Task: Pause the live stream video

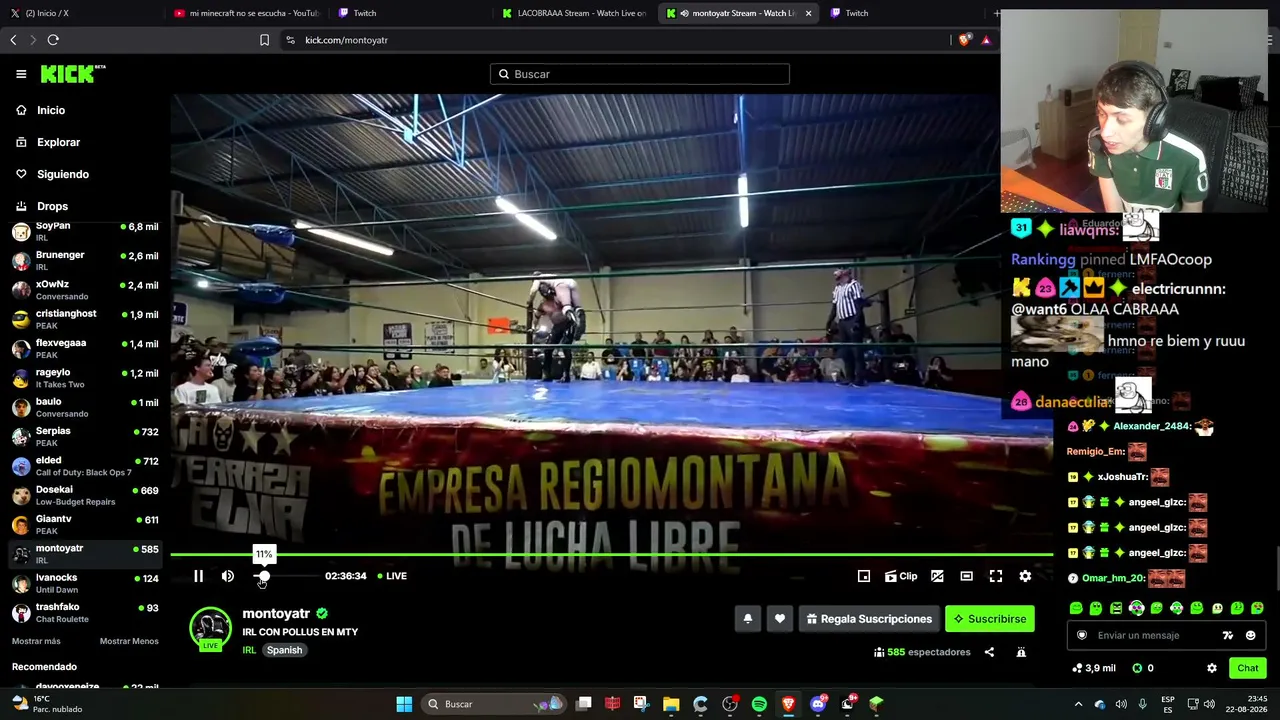Action: point(198,576)
